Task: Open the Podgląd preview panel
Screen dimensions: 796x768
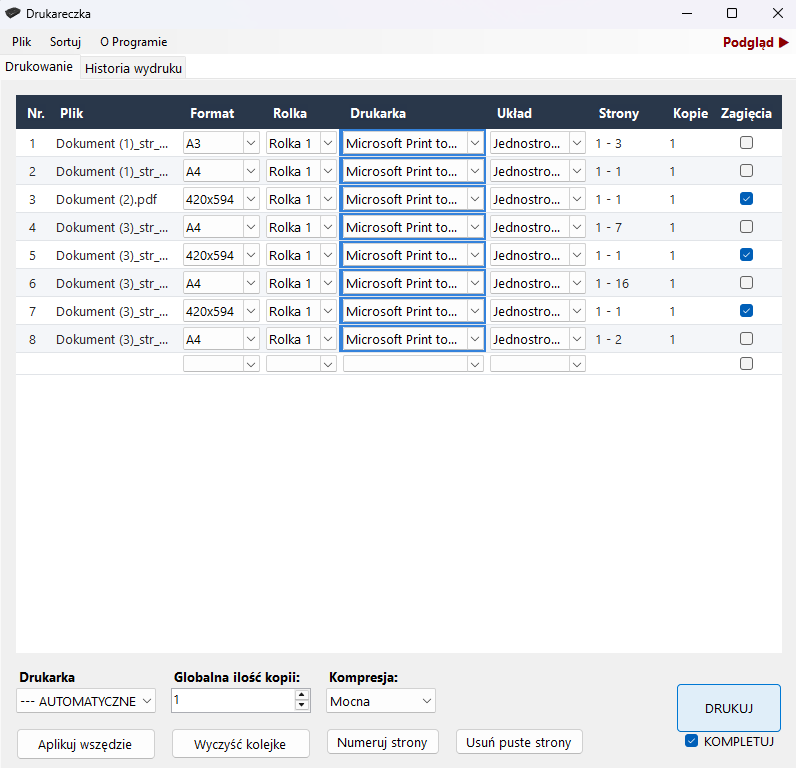Action: click(755, 42)
